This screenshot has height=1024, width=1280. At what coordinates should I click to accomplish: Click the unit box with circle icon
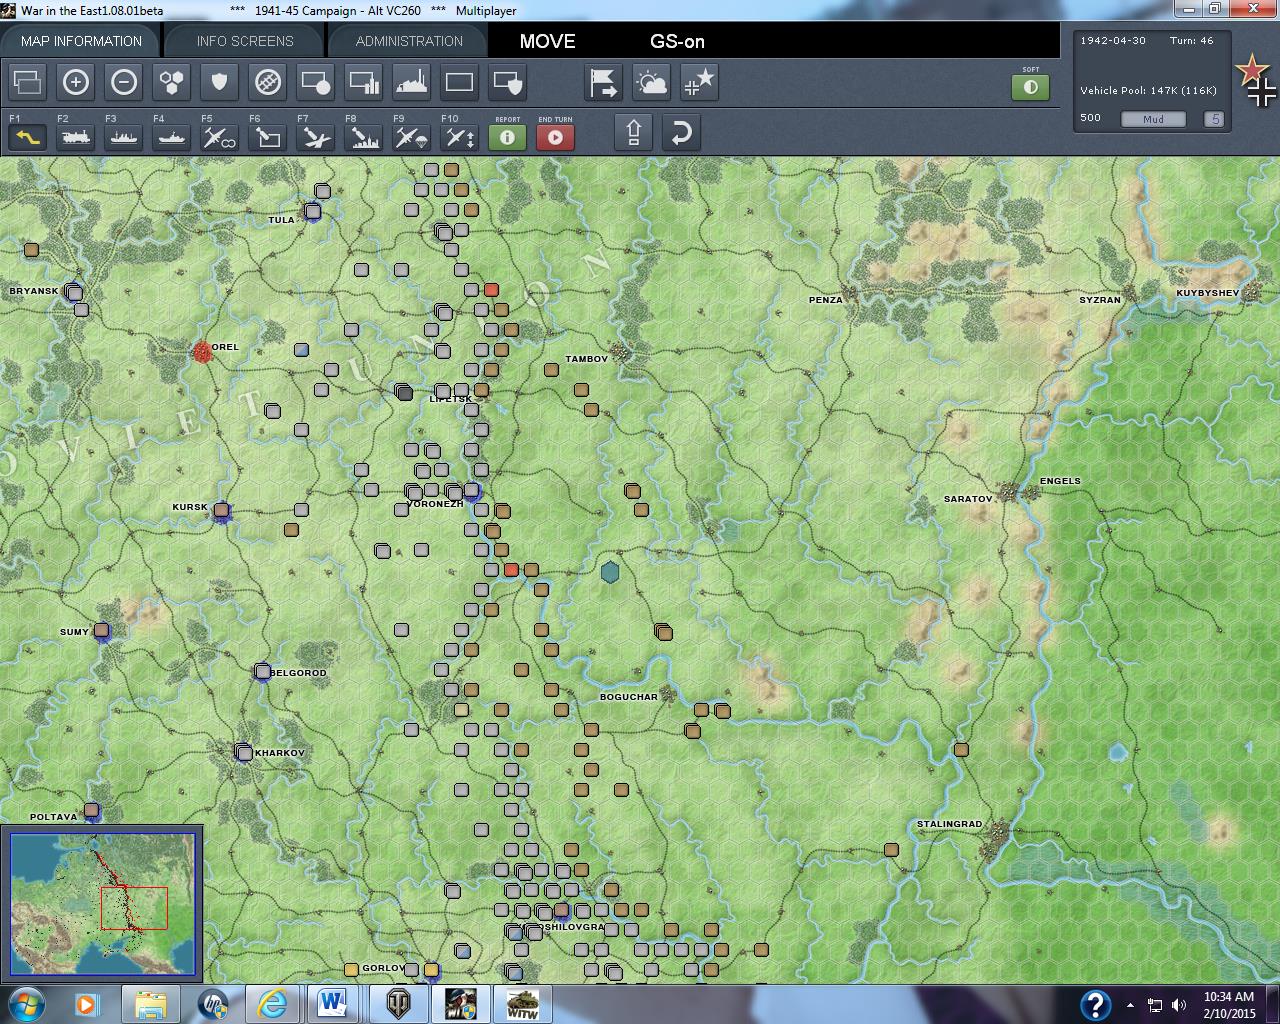coord(316,82)
